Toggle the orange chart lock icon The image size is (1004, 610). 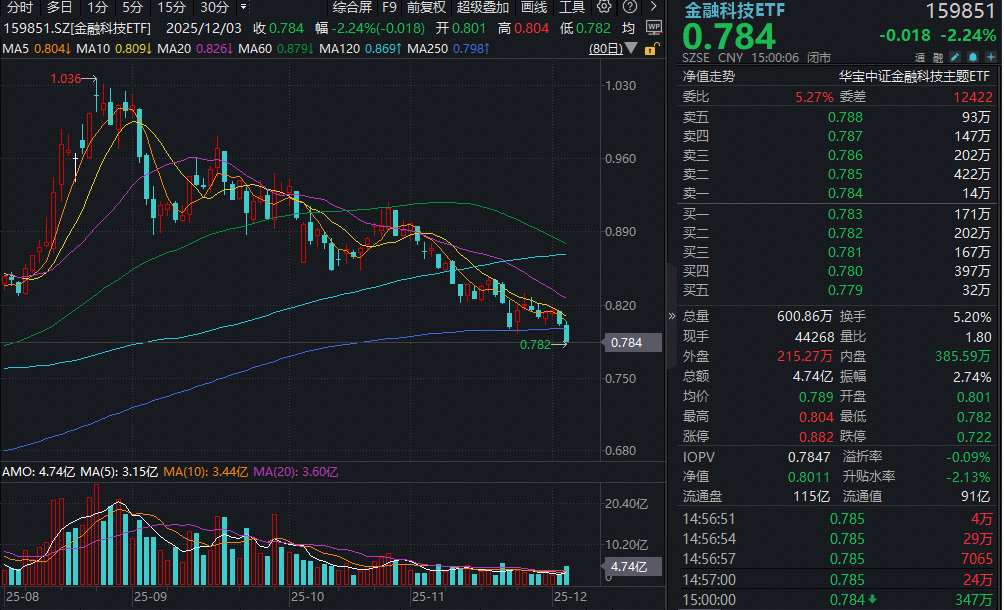tap(651, 48)
